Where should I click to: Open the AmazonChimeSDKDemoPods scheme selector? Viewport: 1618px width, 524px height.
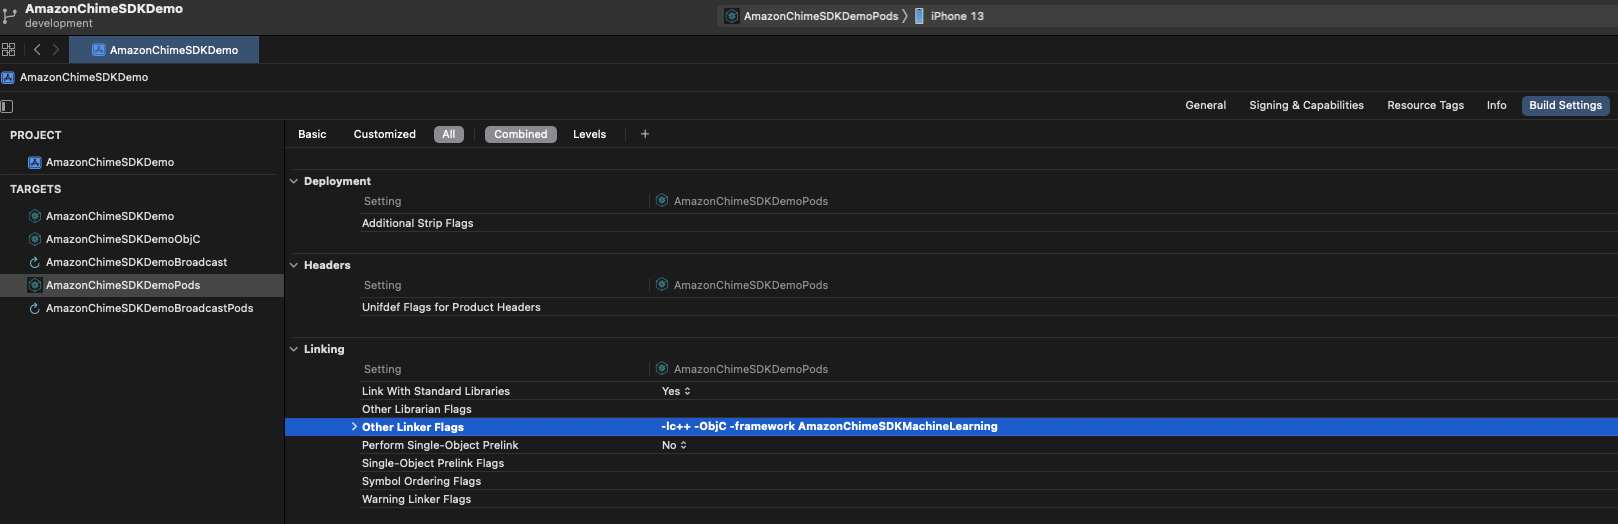click(813, 16)
